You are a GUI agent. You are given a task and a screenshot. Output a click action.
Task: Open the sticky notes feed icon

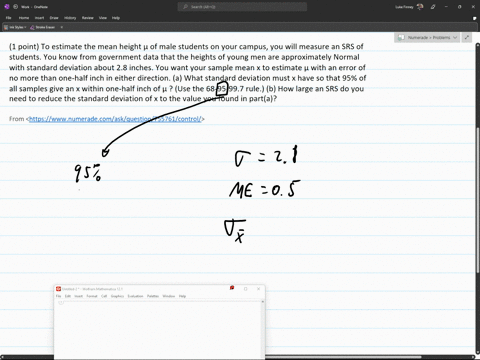click(x=474, y=18)
